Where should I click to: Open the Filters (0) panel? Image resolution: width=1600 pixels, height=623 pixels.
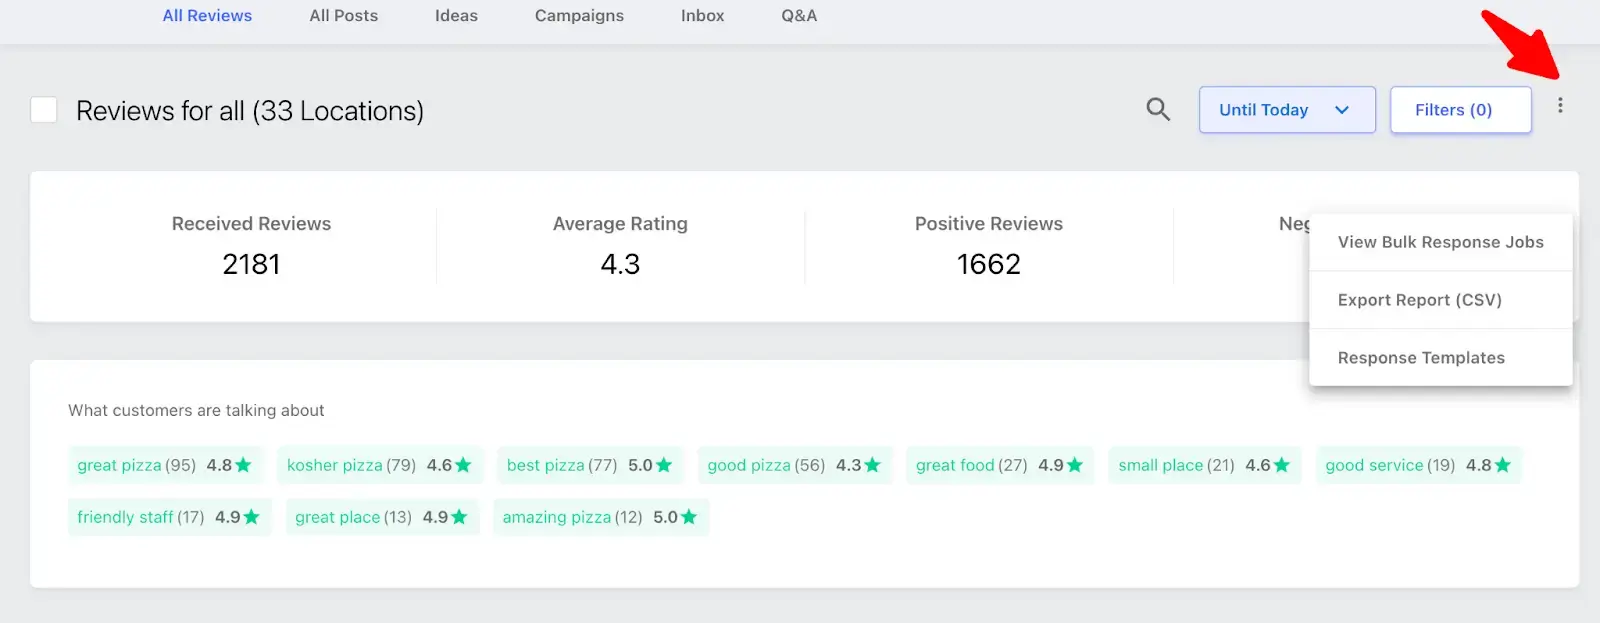[x=1460, y=110]
